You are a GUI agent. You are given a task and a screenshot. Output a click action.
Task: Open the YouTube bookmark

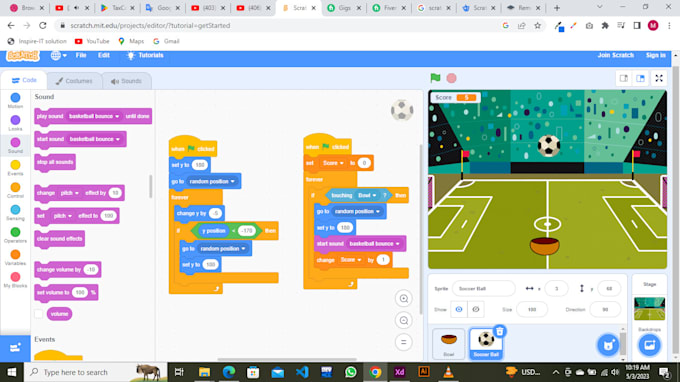point(92,41)
